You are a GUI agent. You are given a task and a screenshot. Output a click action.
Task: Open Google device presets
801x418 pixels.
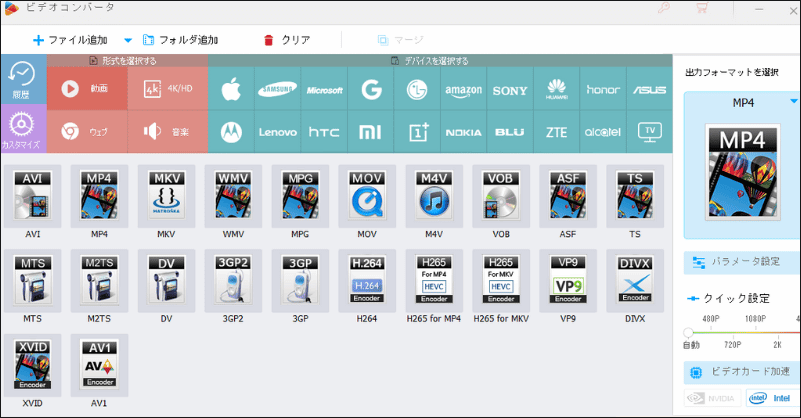[371, 89]
